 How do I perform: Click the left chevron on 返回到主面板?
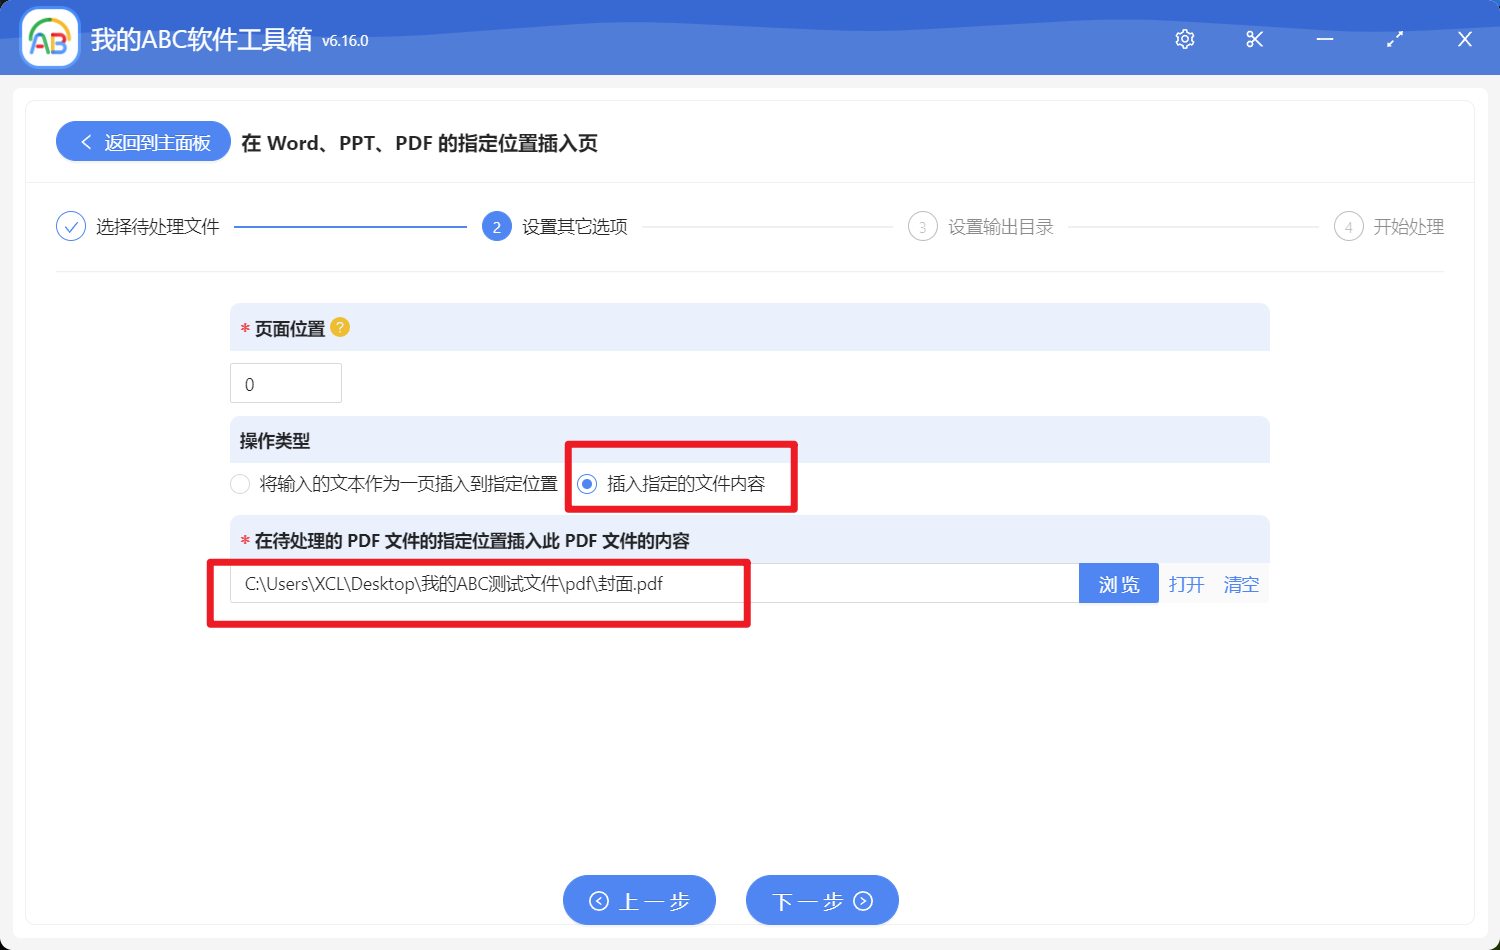coord(85,141)
